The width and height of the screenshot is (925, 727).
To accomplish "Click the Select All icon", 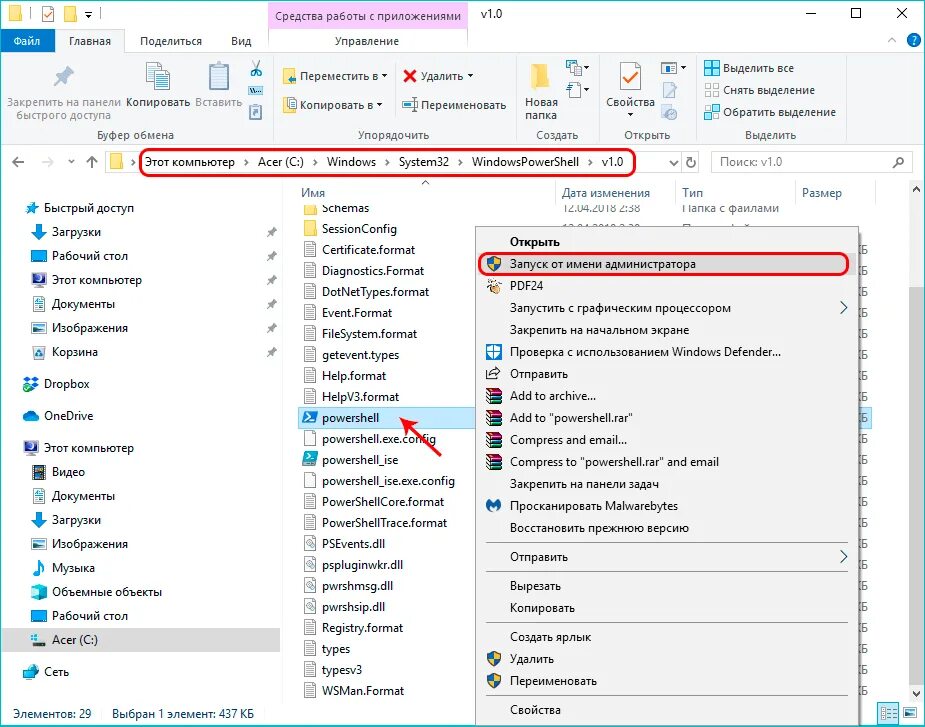I will pyautogui.click(x=712, y=68).
